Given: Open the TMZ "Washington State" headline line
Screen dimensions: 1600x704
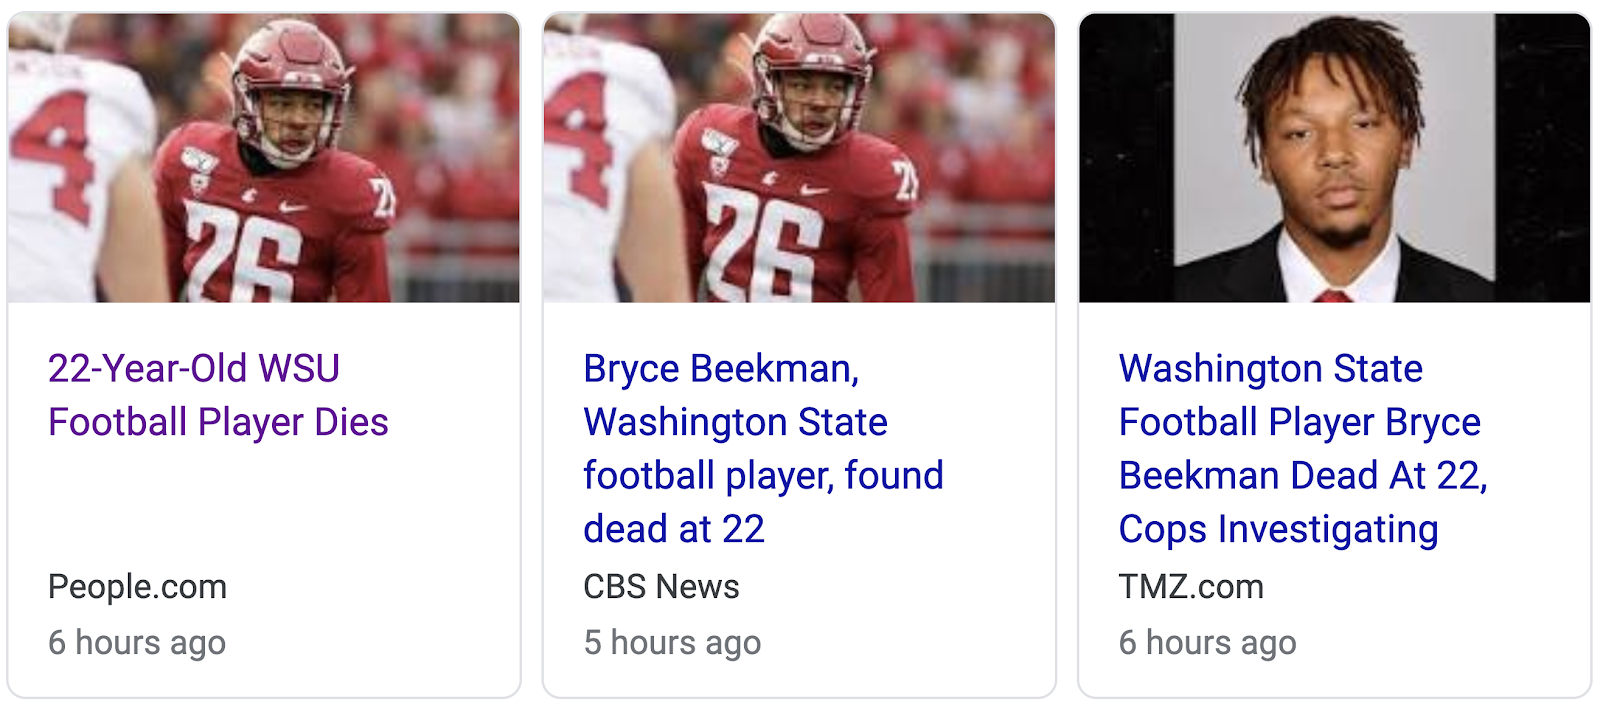Looking at the screenshot, I should tap(1270, 369).
